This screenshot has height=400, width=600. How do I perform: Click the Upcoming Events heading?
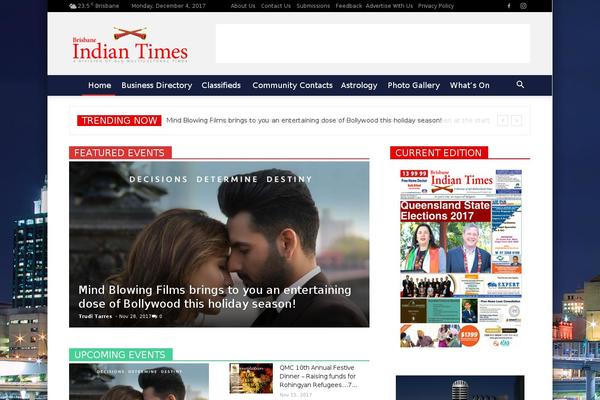120,355
